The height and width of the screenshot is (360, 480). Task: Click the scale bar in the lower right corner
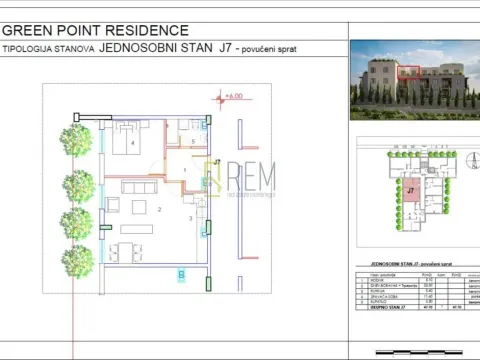click(419, 352)
